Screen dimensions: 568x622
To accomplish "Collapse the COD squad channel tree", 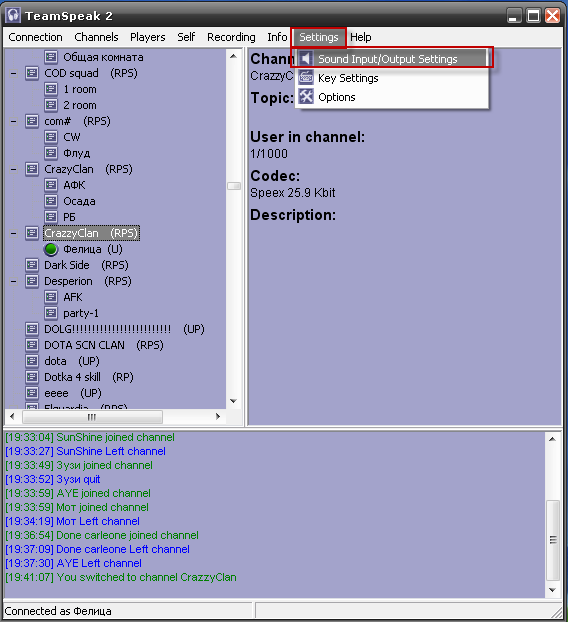I will (x=14, y=73).
